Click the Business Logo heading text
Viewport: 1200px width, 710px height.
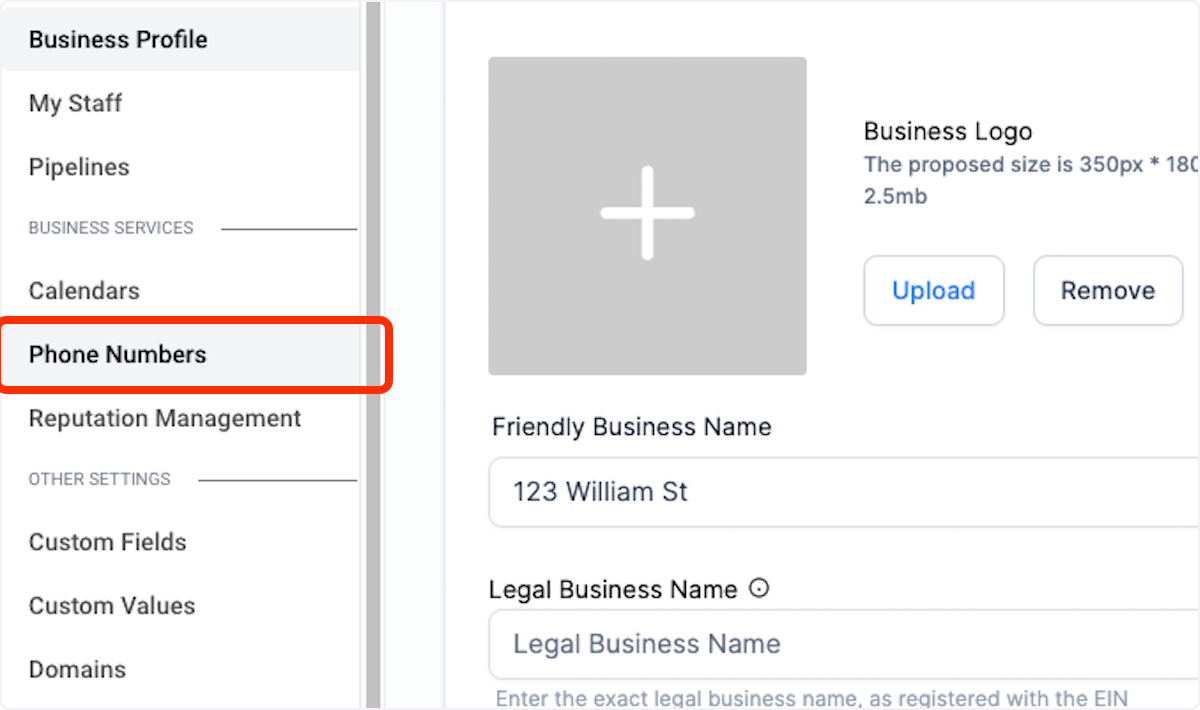(947, 131)
